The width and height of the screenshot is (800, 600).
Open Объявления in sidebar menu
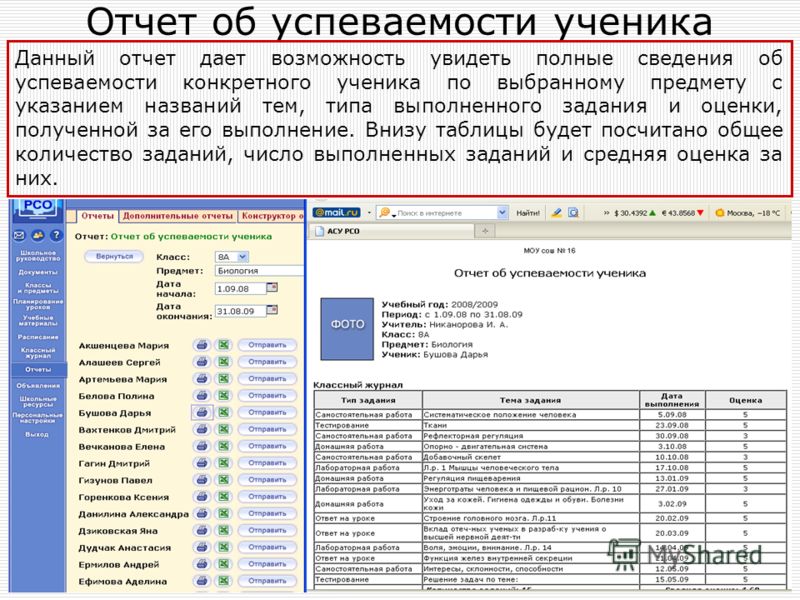click(38, 386)
